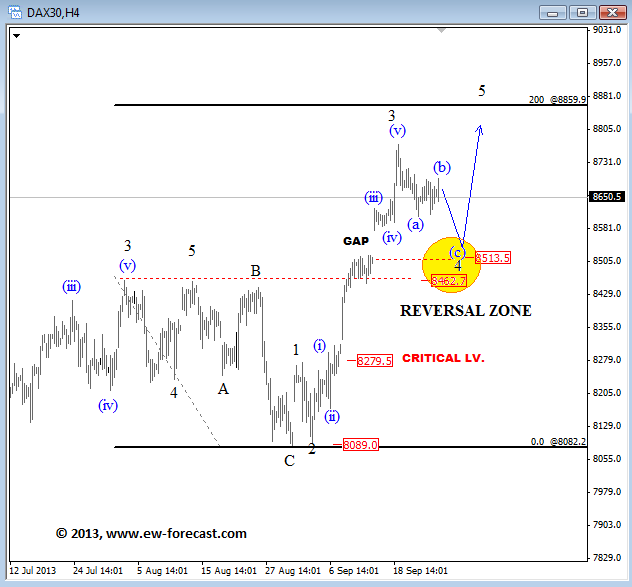Viewport: 632px width, 587px height.
Task: Close the DAX30,H4 chart window
Action: (612, 13)
